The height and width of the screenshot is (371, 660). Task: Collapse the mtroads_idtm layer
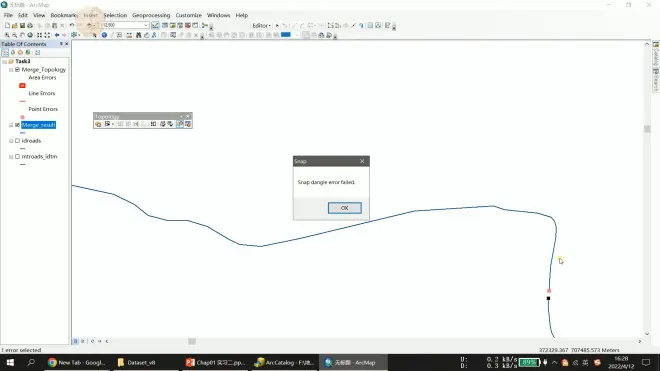(x=11, y=157)
